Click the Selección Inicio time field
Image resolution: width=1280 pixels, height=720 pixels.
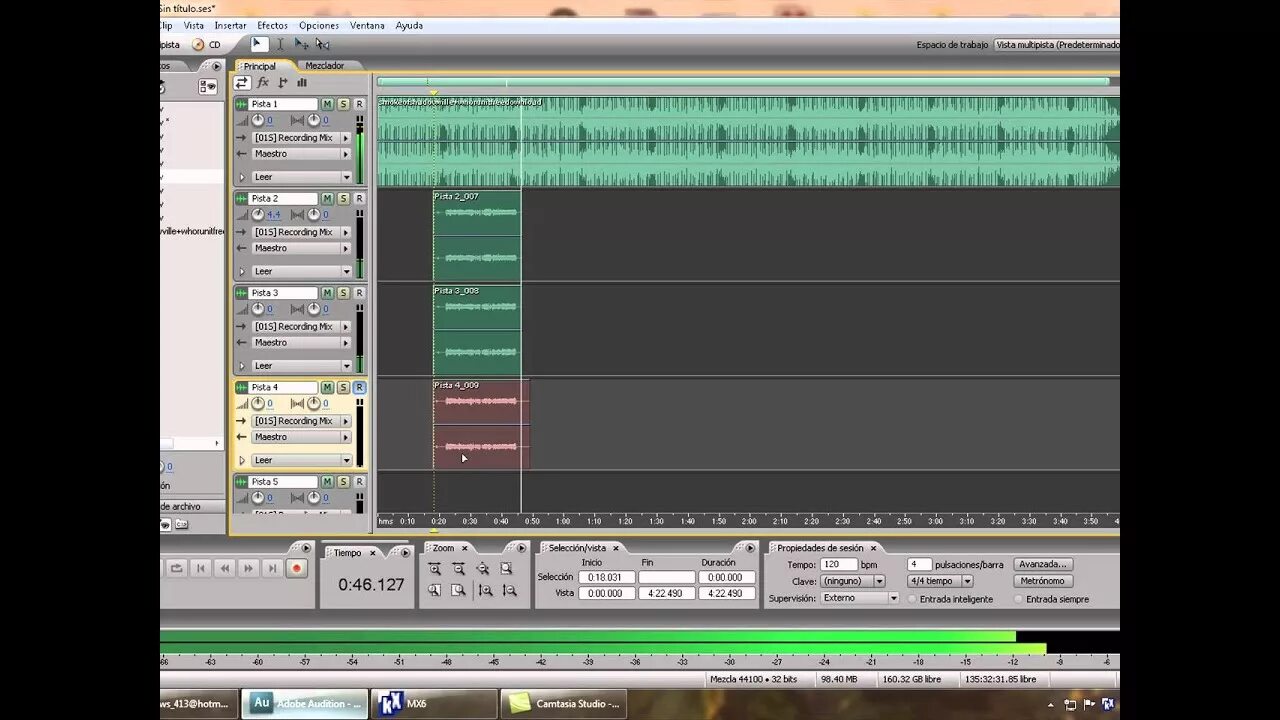[x=606, y=577]
